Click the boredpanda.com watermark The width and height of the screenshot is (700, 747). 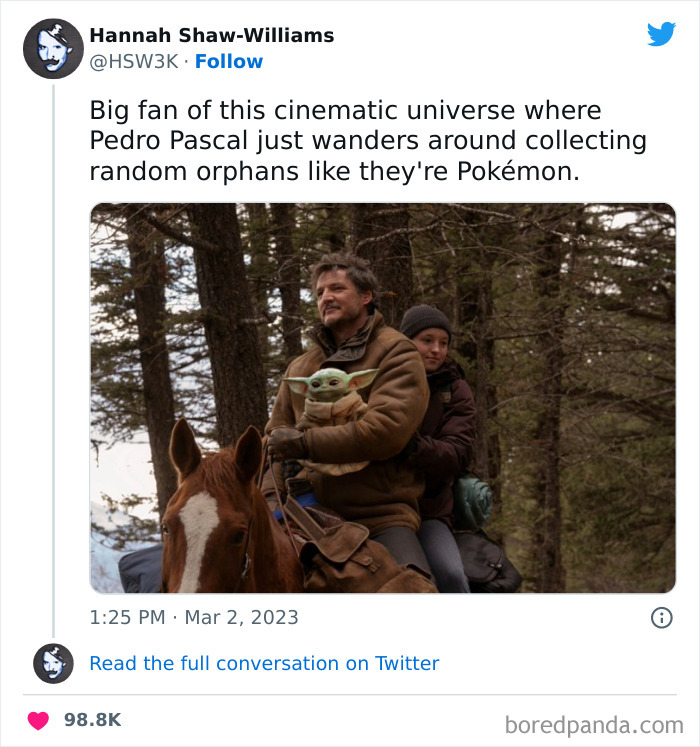(x=594, y=723)
